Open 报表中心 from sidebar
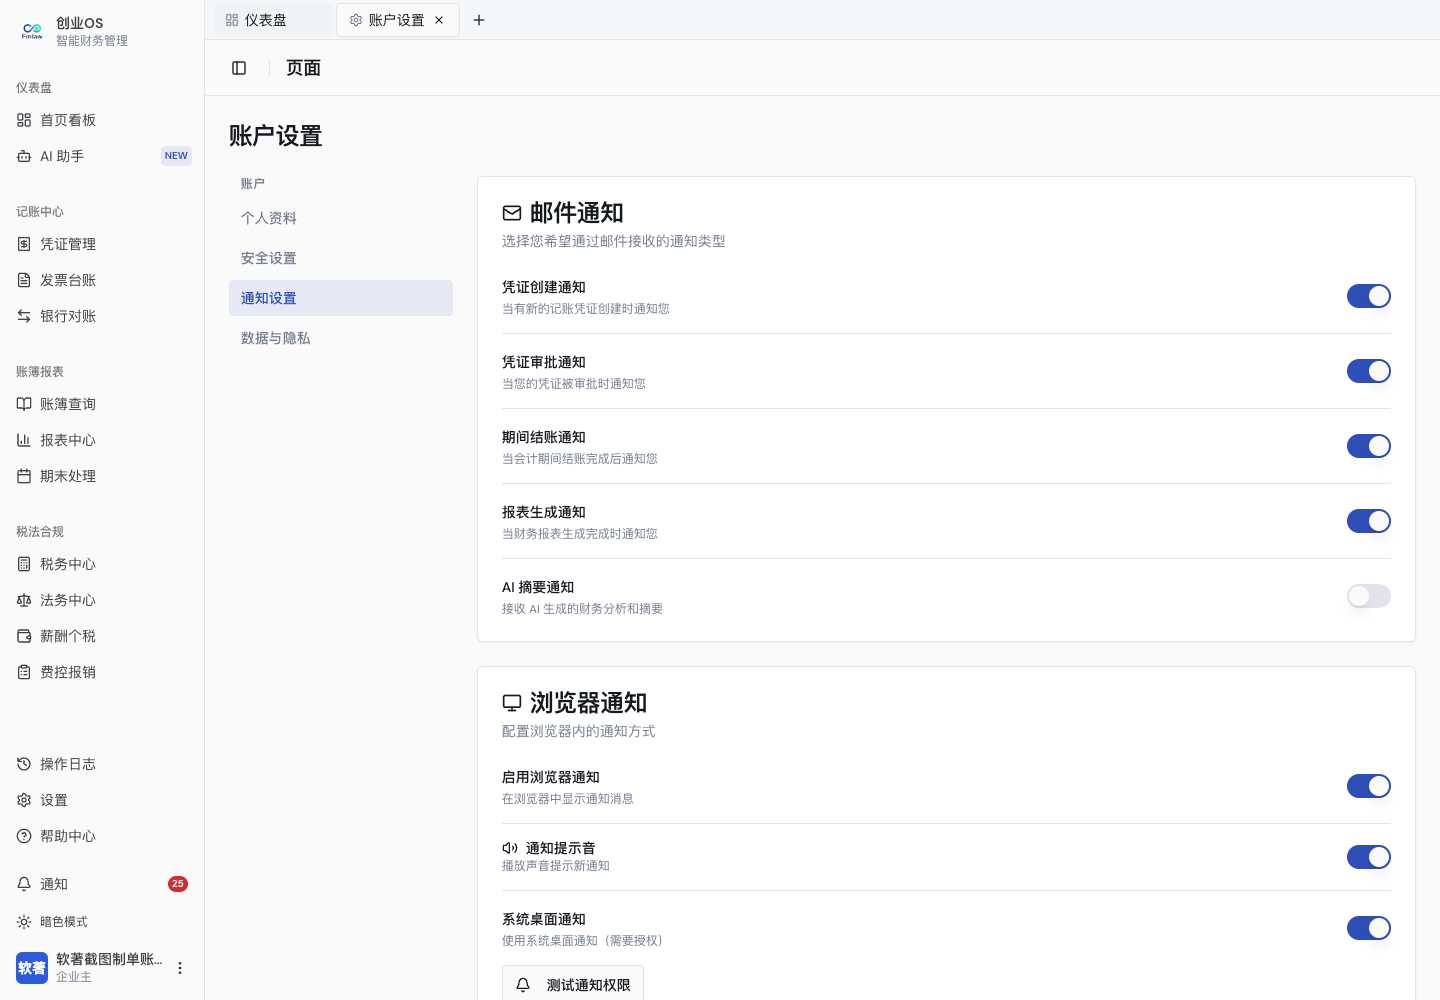 pos(102,440)
